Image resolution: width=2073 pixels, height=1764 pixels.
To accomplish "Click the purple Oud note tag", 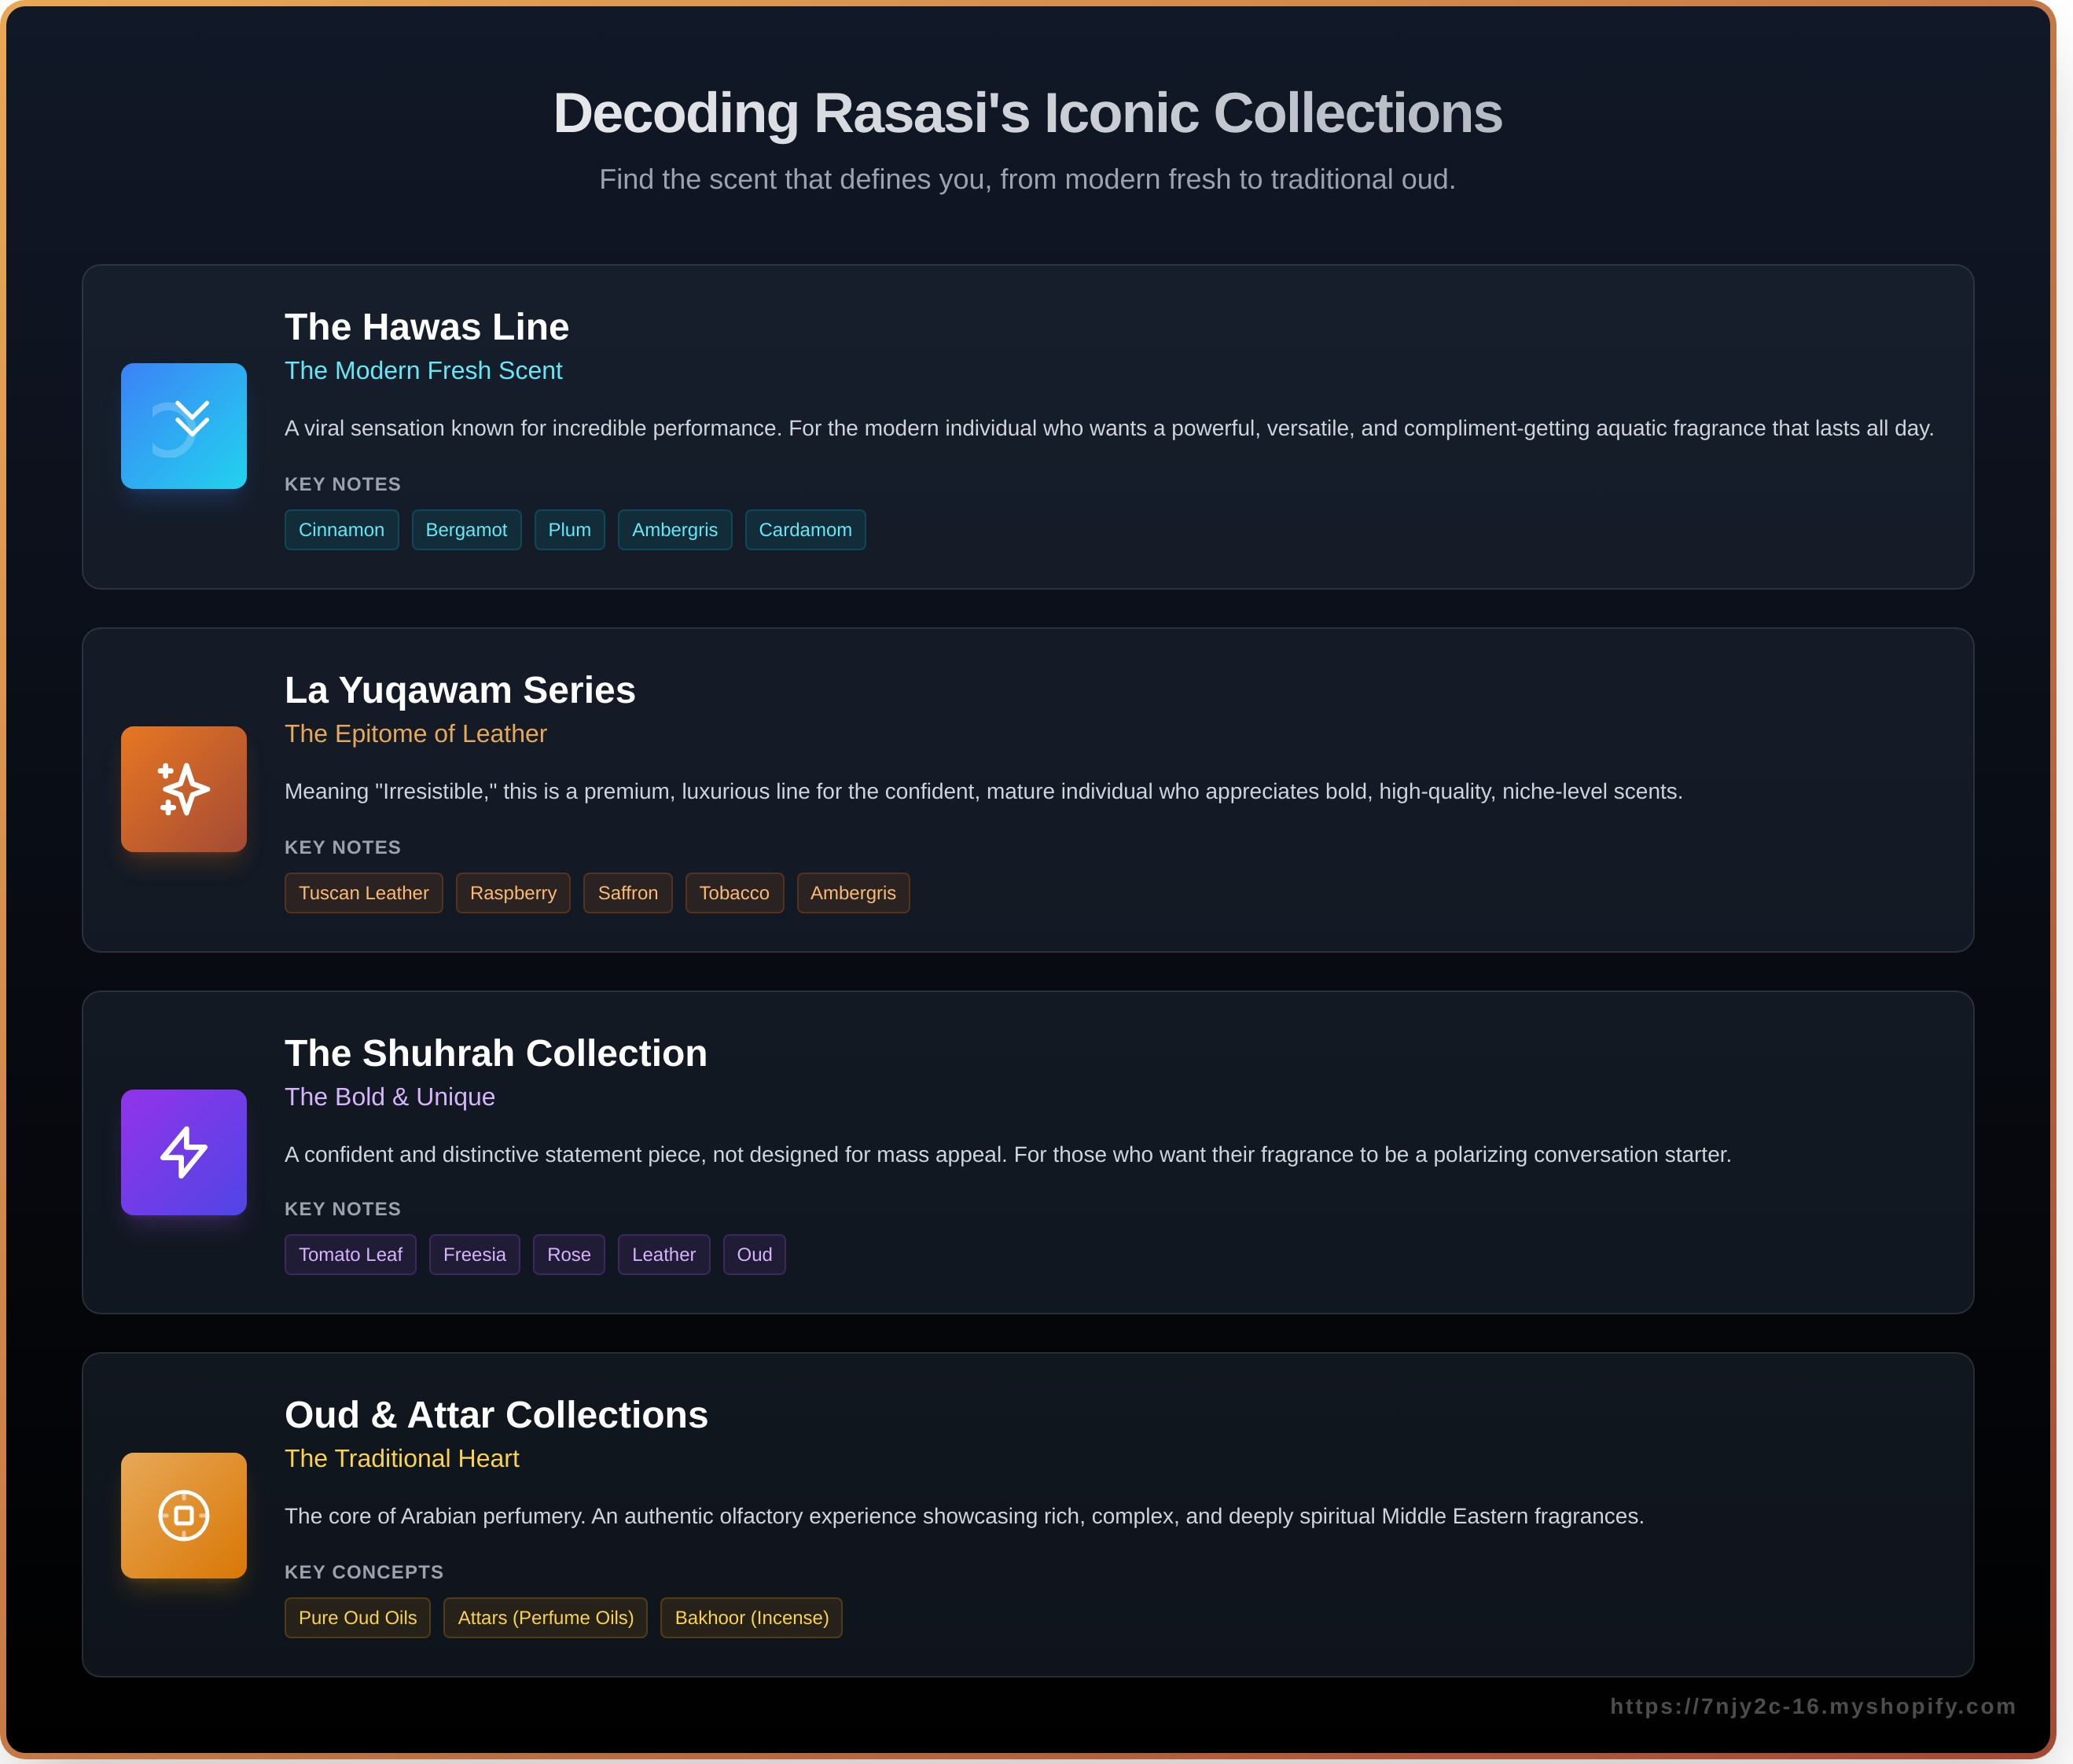I will pos(754,1254).
